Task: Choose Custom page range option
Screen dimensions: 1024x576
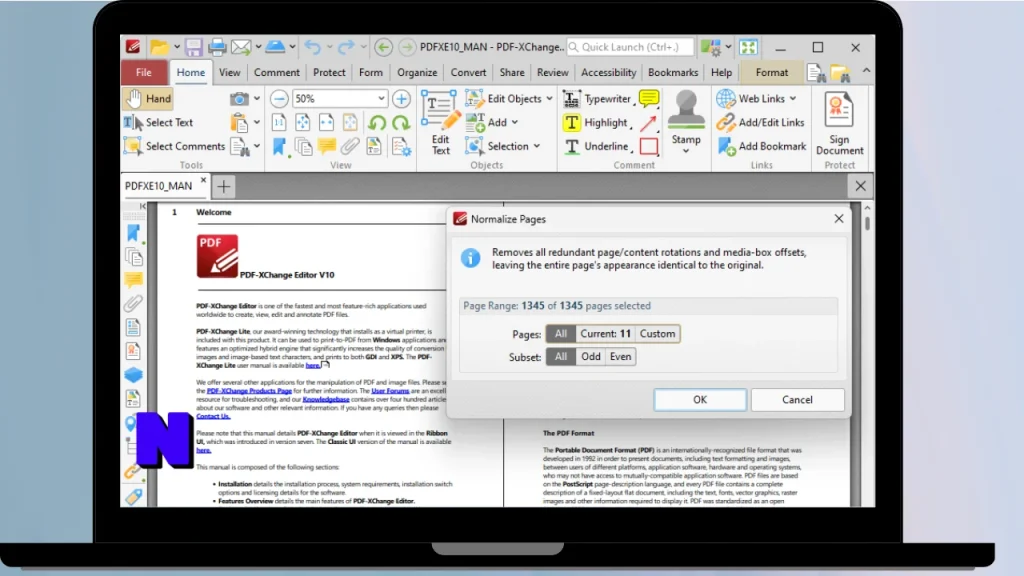Action: click(657, 334)
